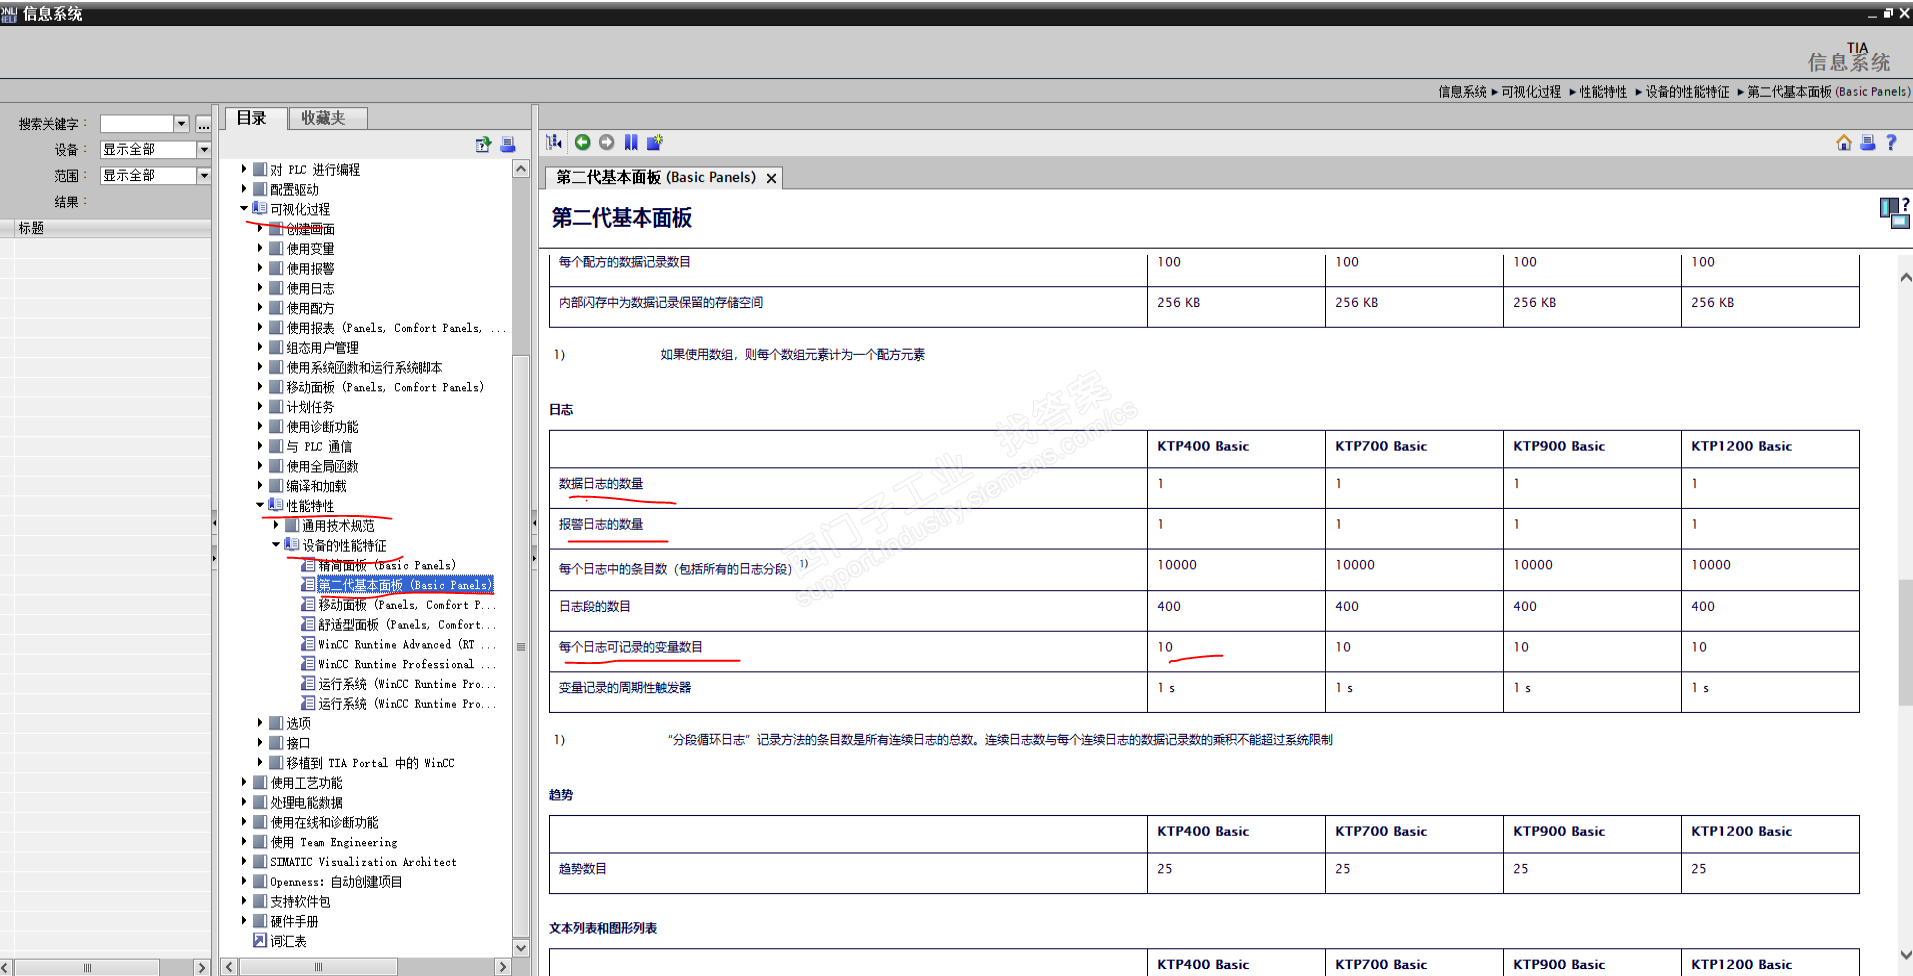Expand the 对 PLC 进行编程 node
The height and width of the screenshot is (976, 1913).
click(244, 169)
